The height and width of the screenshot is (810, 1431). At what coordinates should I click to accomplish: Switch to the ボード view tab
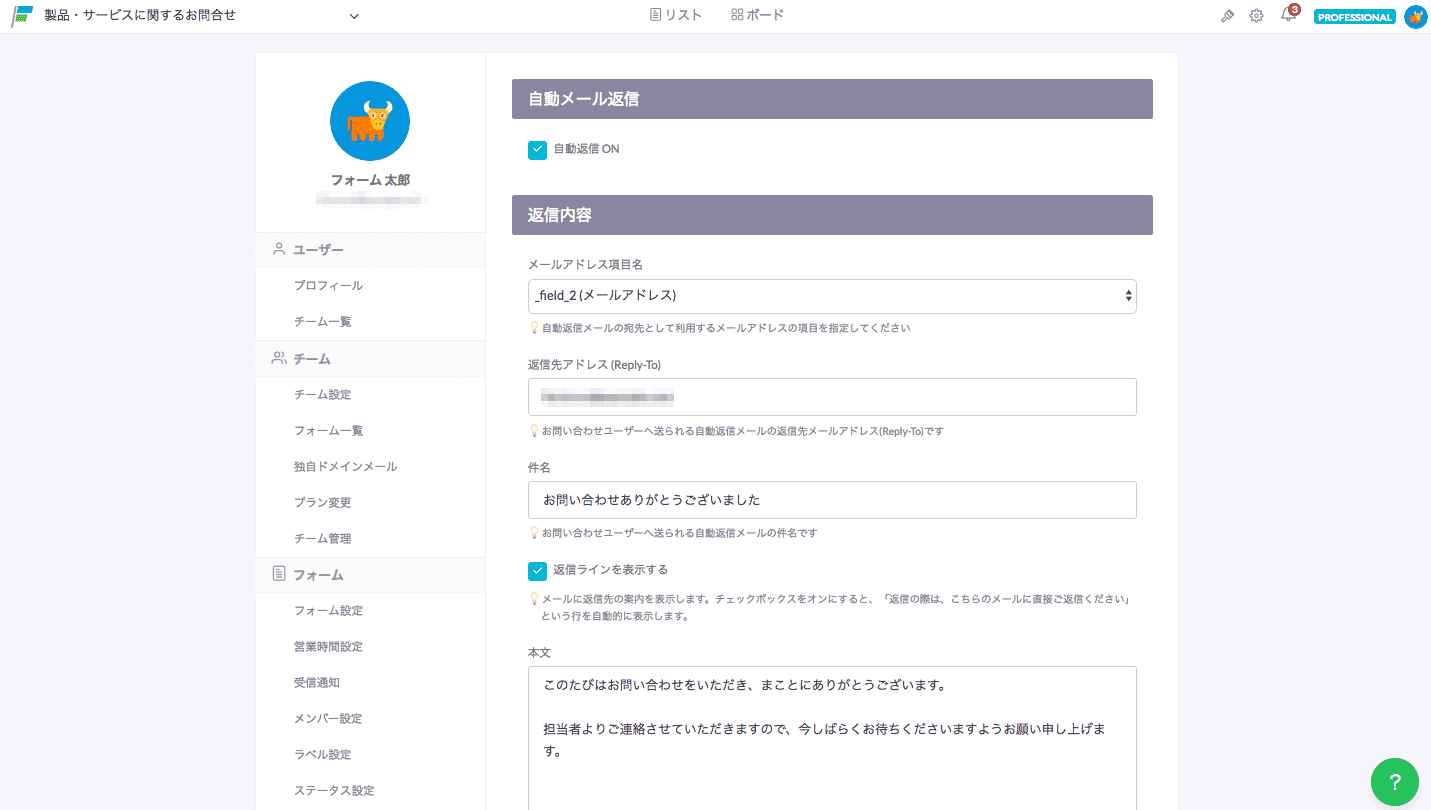[x=757, y=14]
